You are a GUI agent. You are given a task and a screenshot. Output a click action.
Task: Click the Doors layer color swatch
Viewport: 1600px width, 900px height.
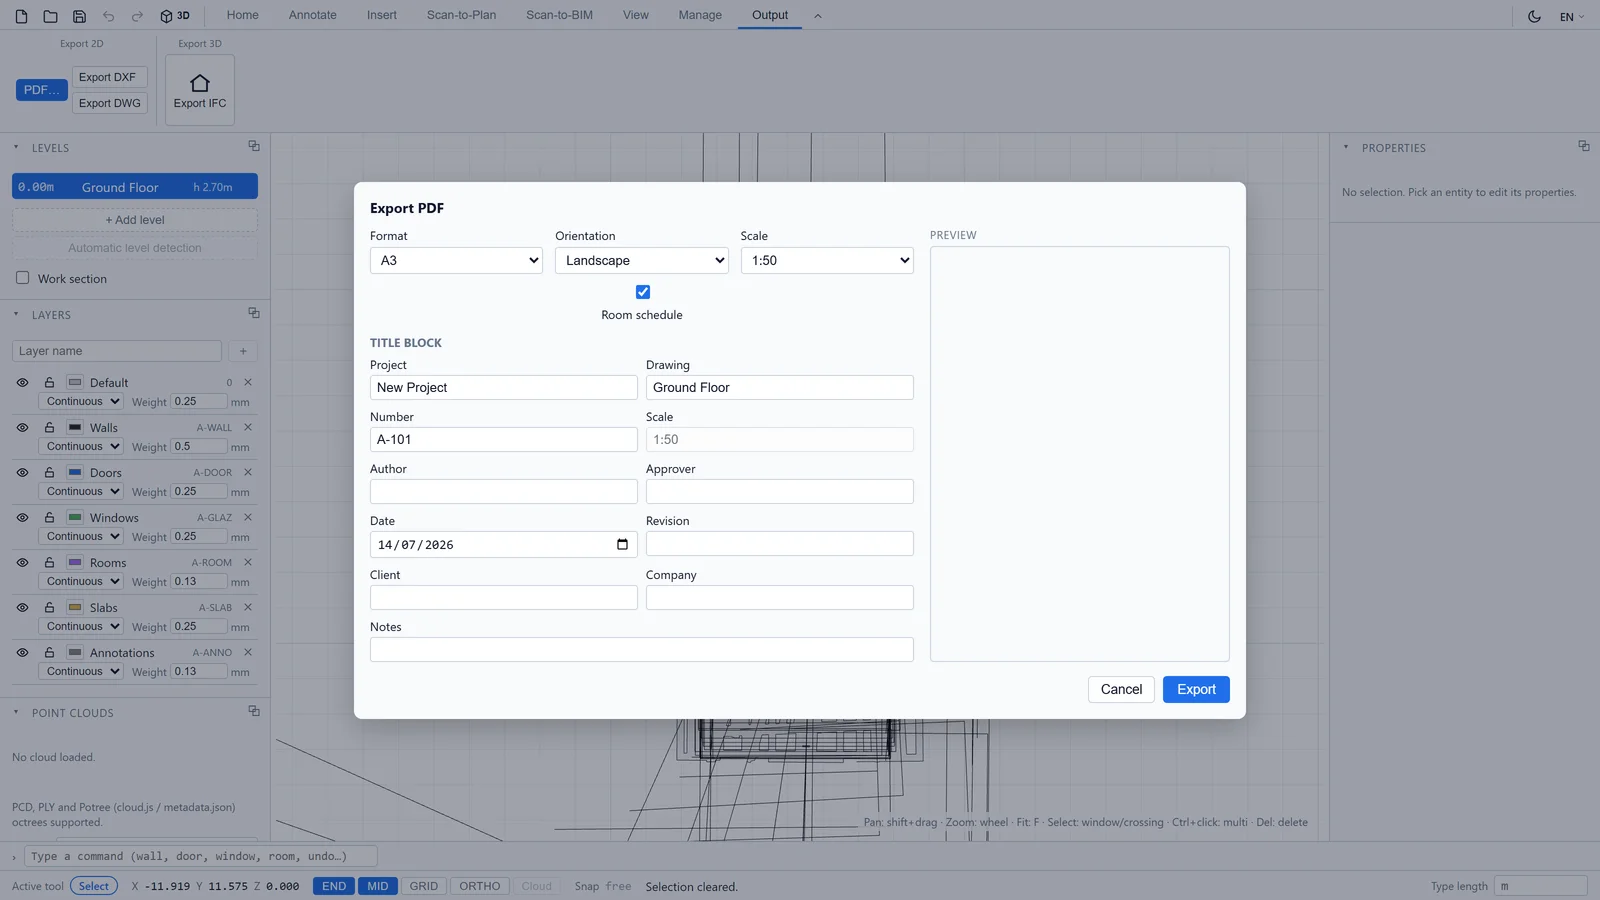click(75, 472)
